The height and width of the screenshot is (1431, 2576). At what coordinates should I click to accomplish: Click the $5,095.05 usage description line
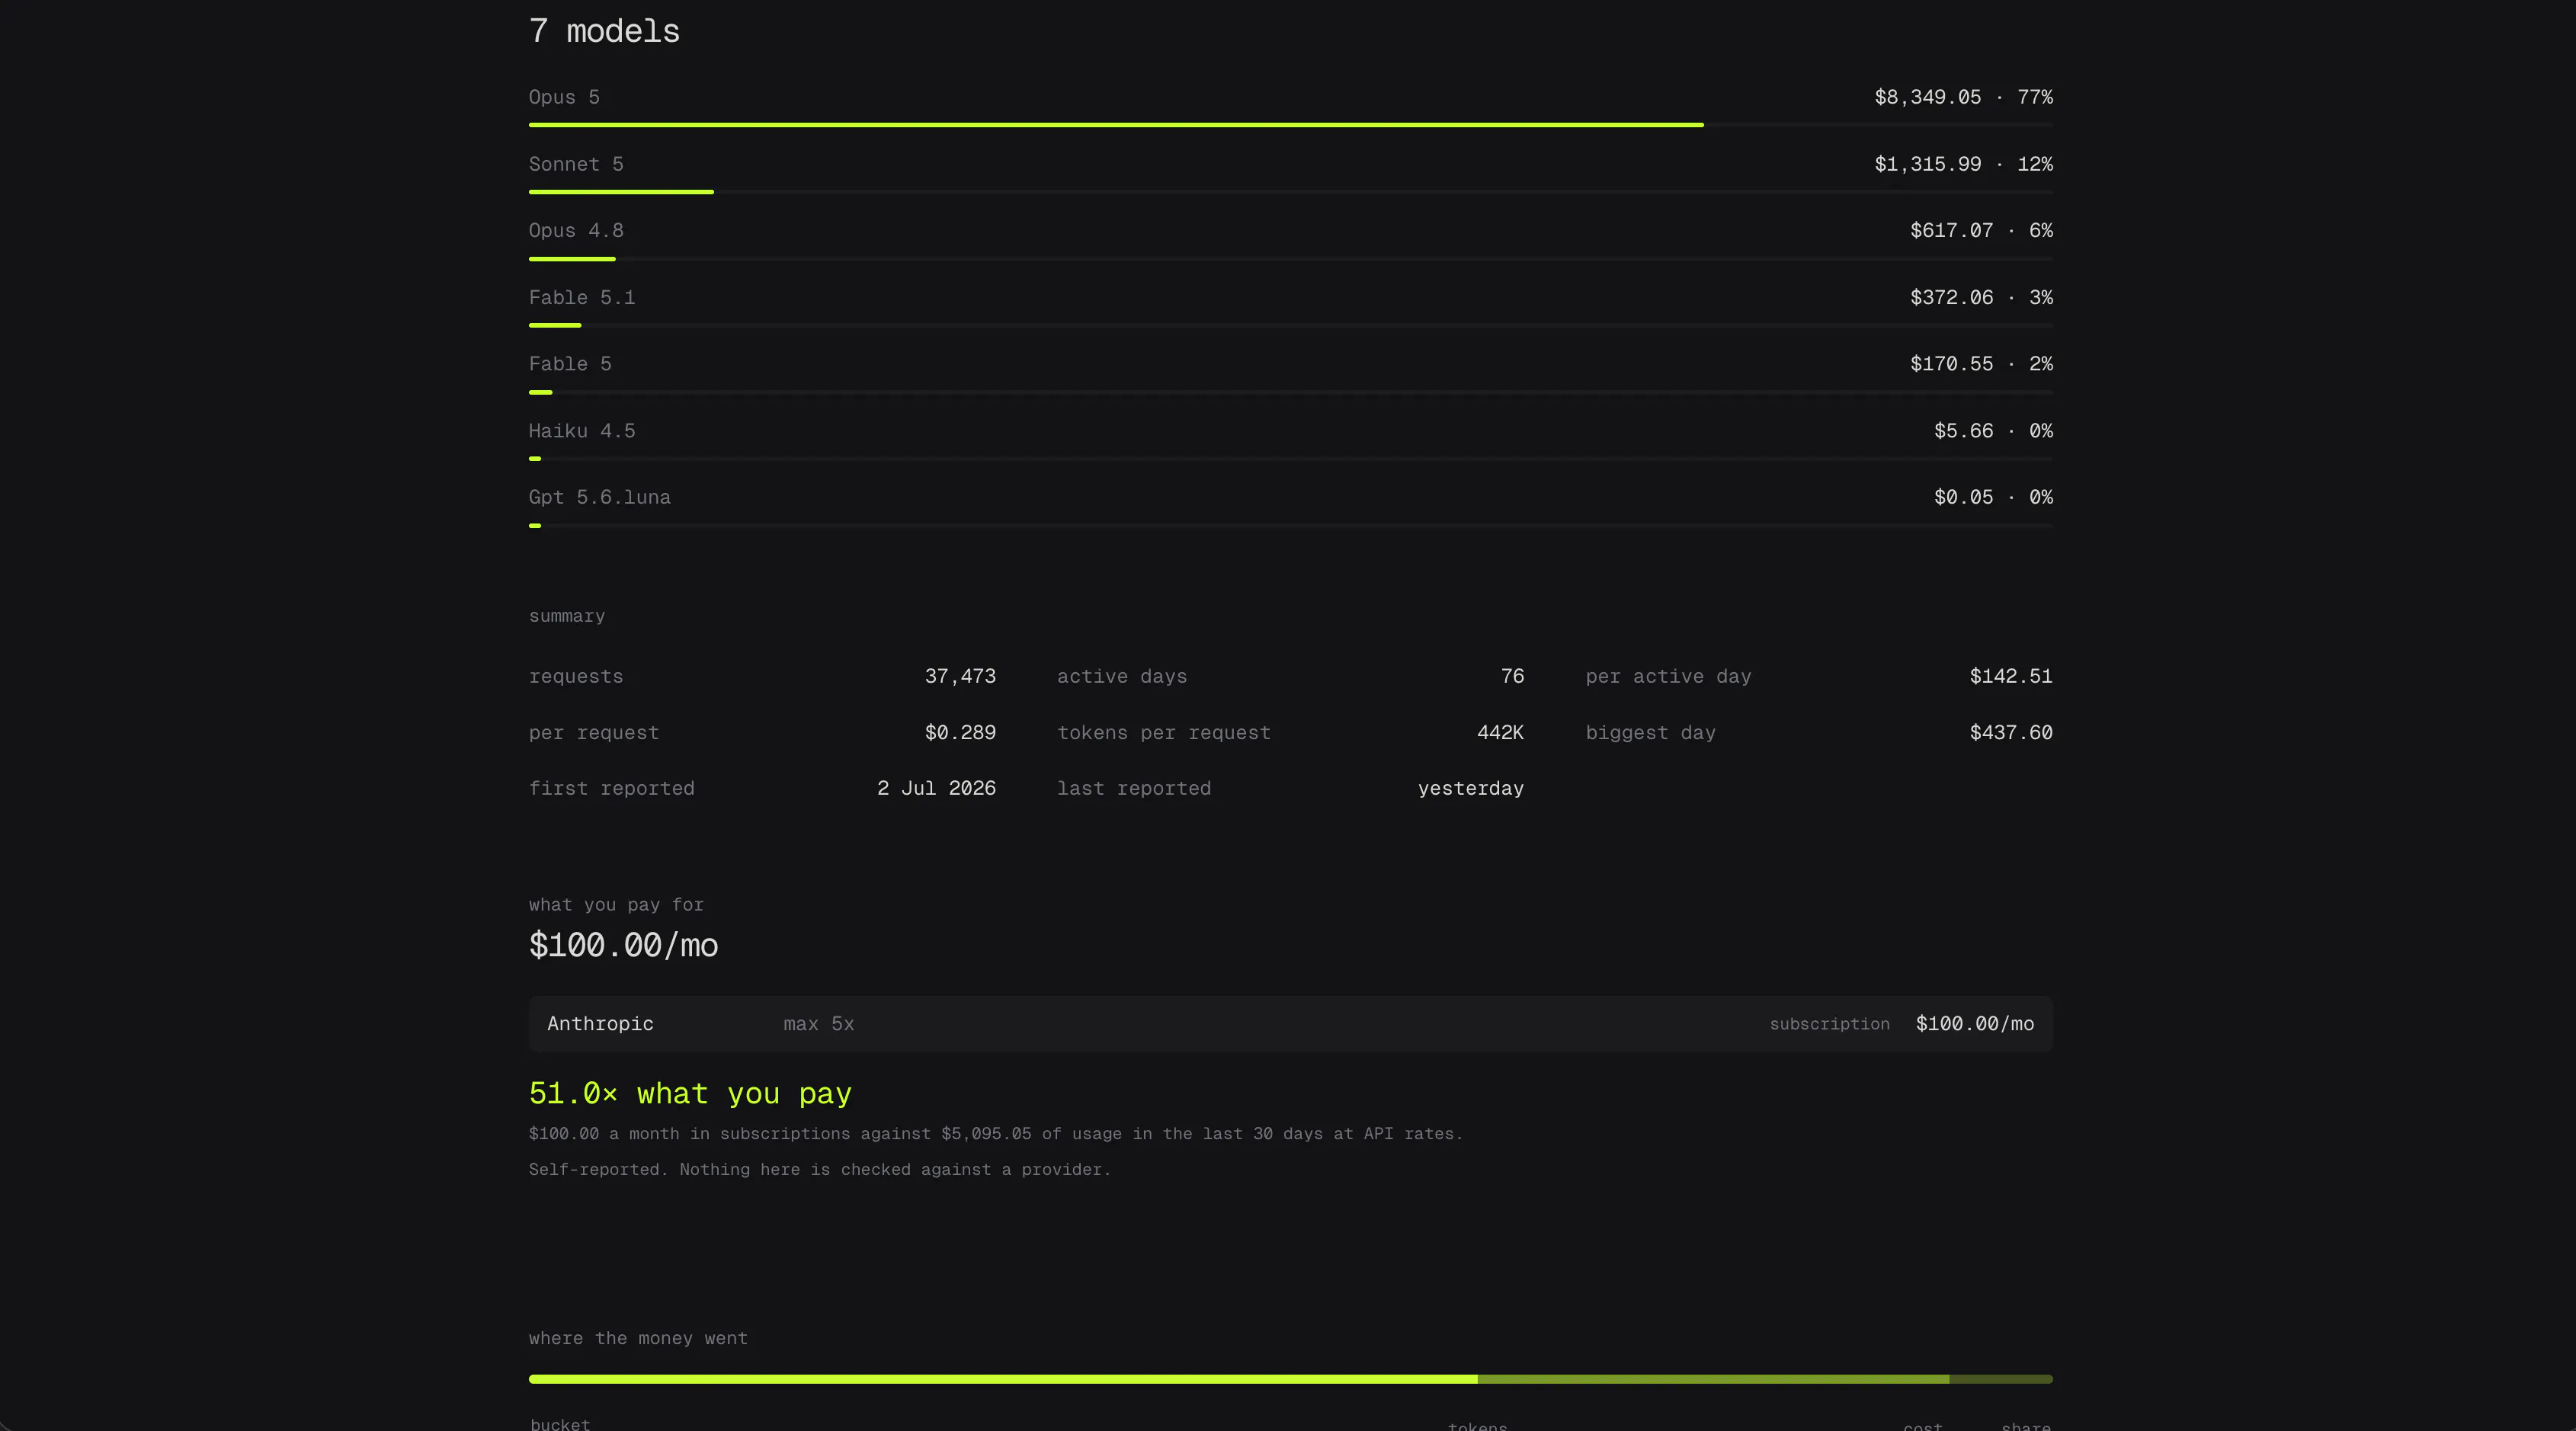click(x=995, y=1134)
